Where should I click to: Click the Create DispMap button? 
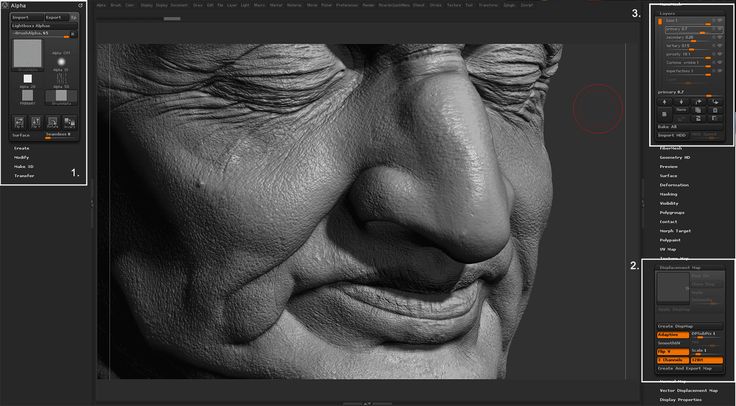(x=690, y=326)
